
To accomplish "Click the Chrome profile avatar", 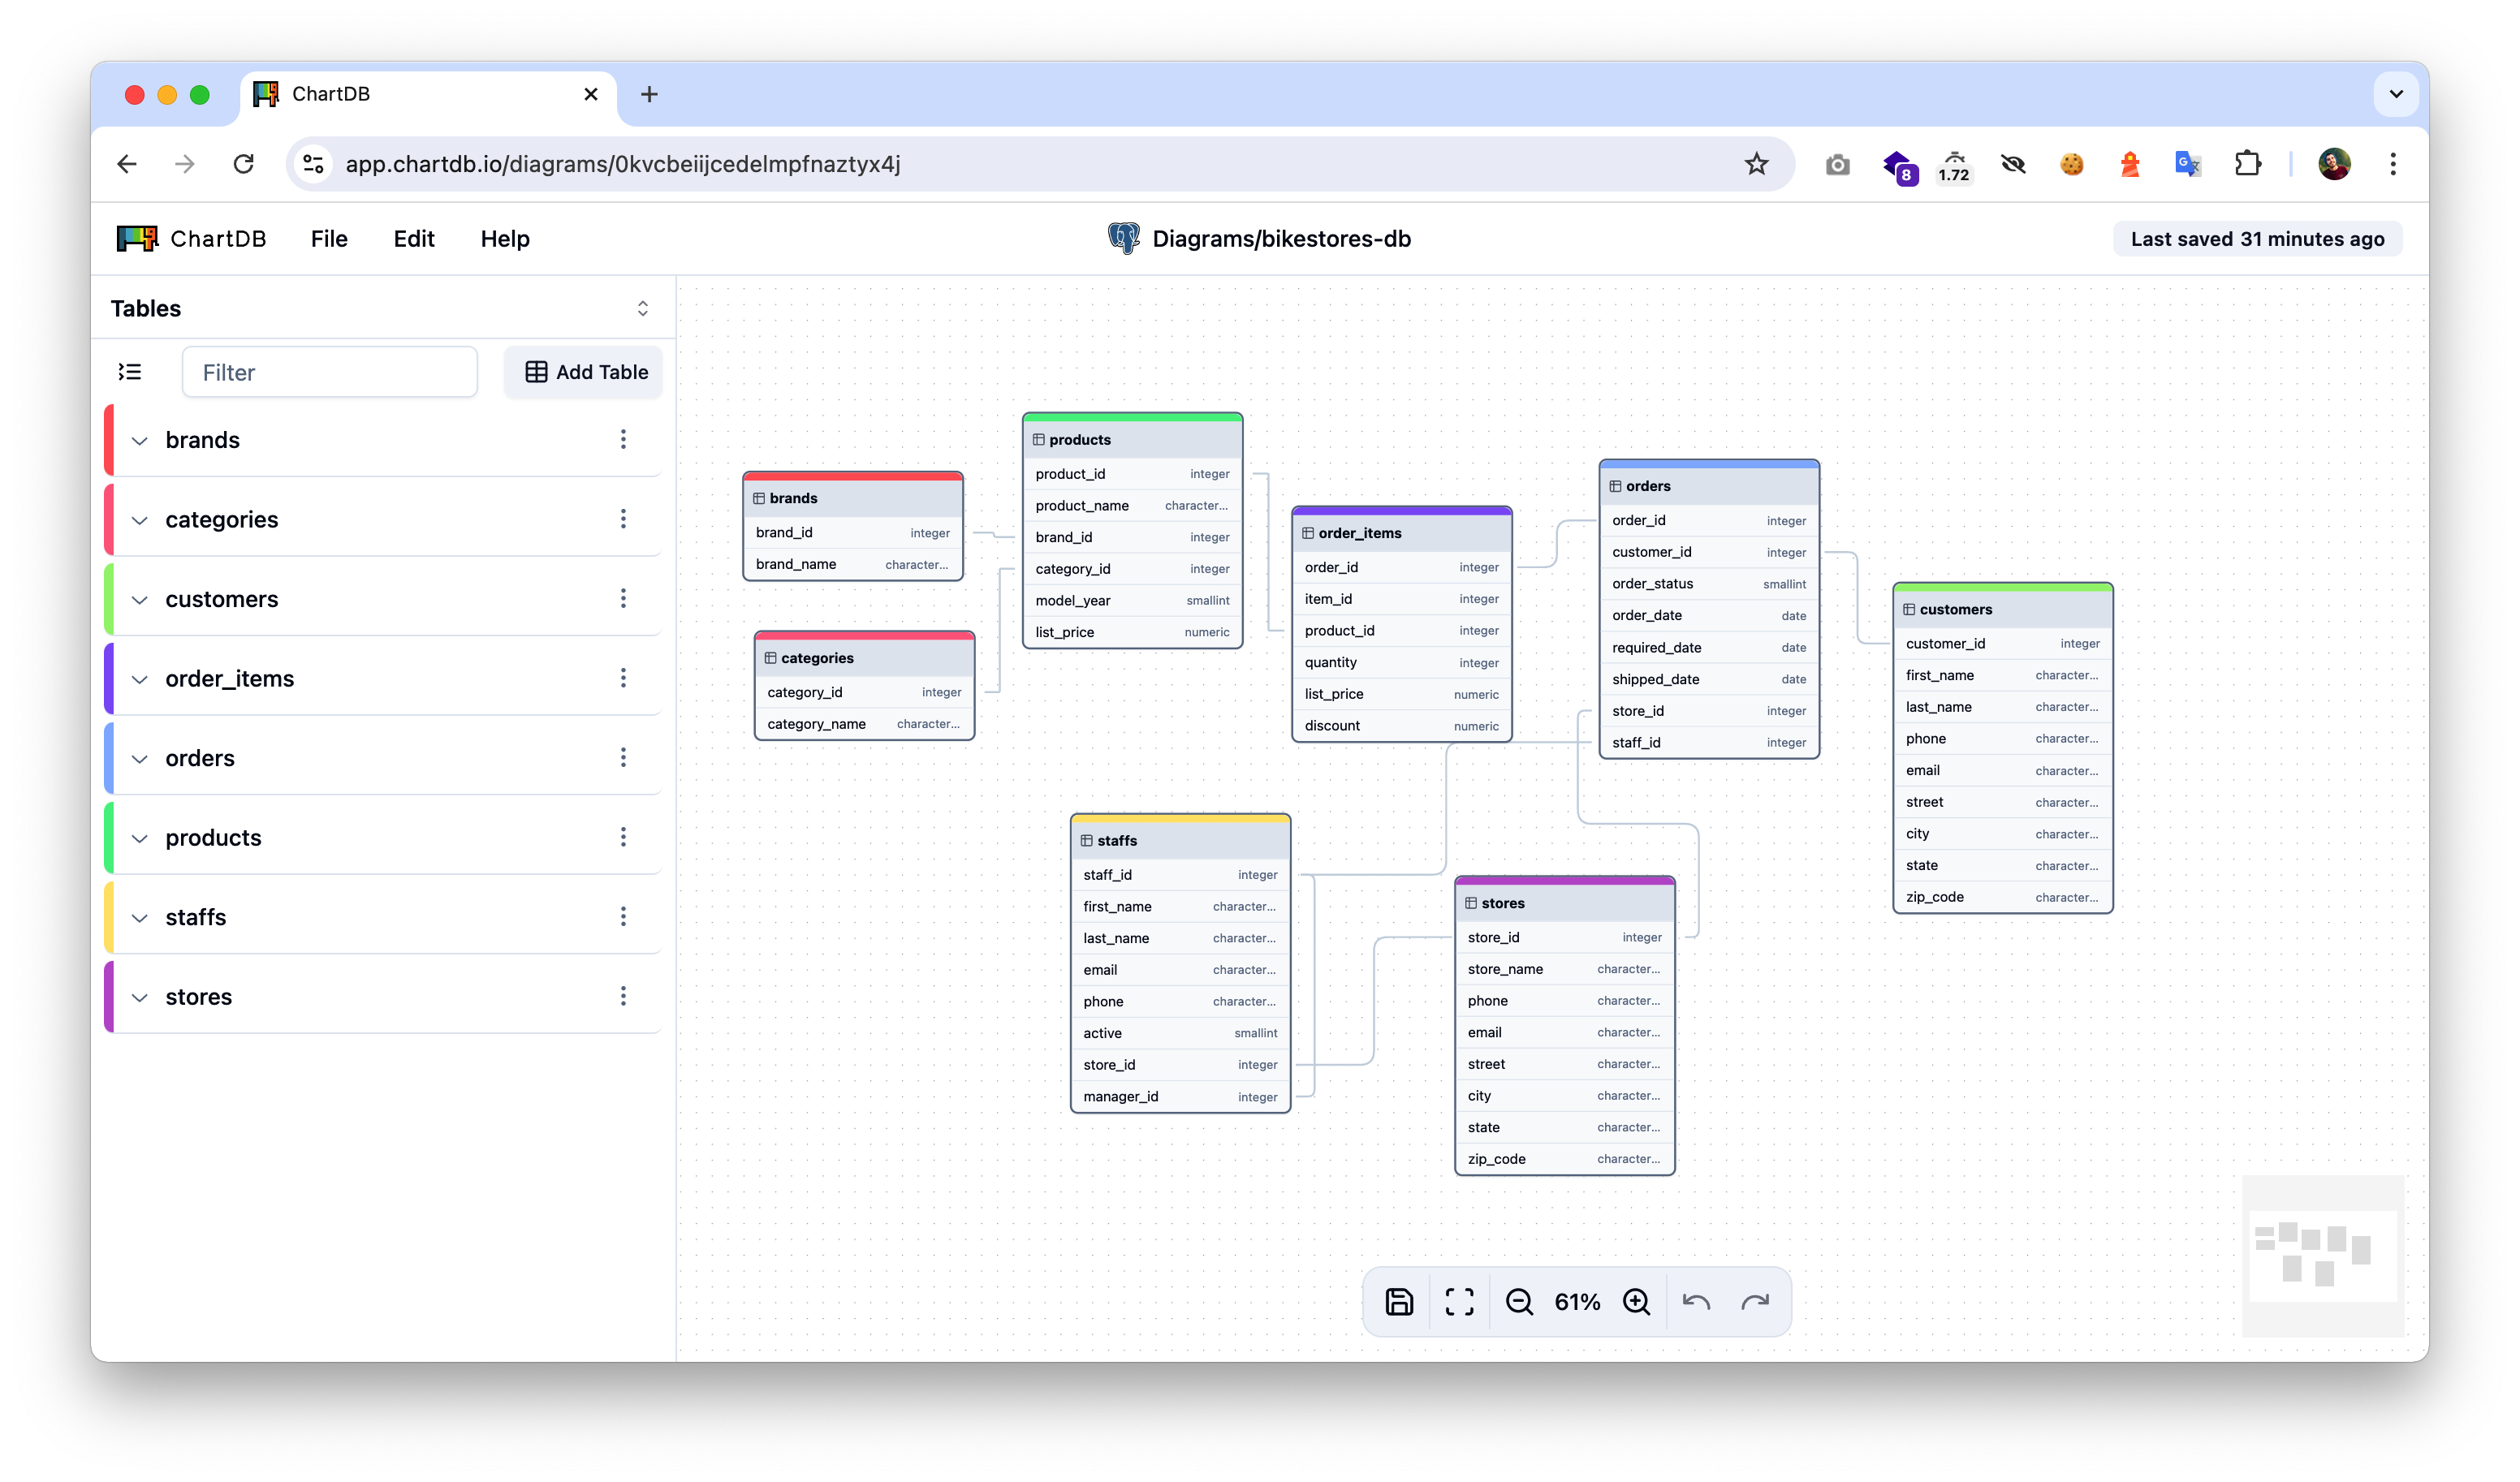I will pyautogui.click(x=2334, y=164).
